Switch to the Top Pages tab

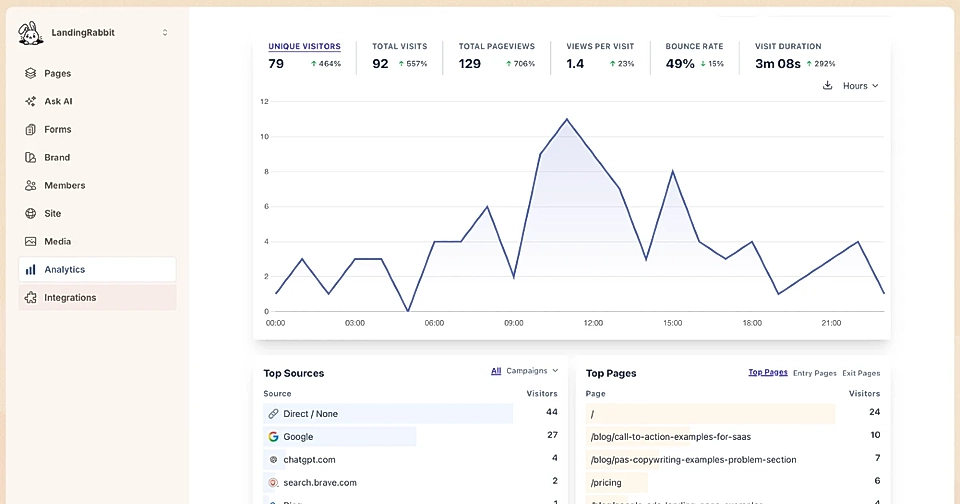768,372
